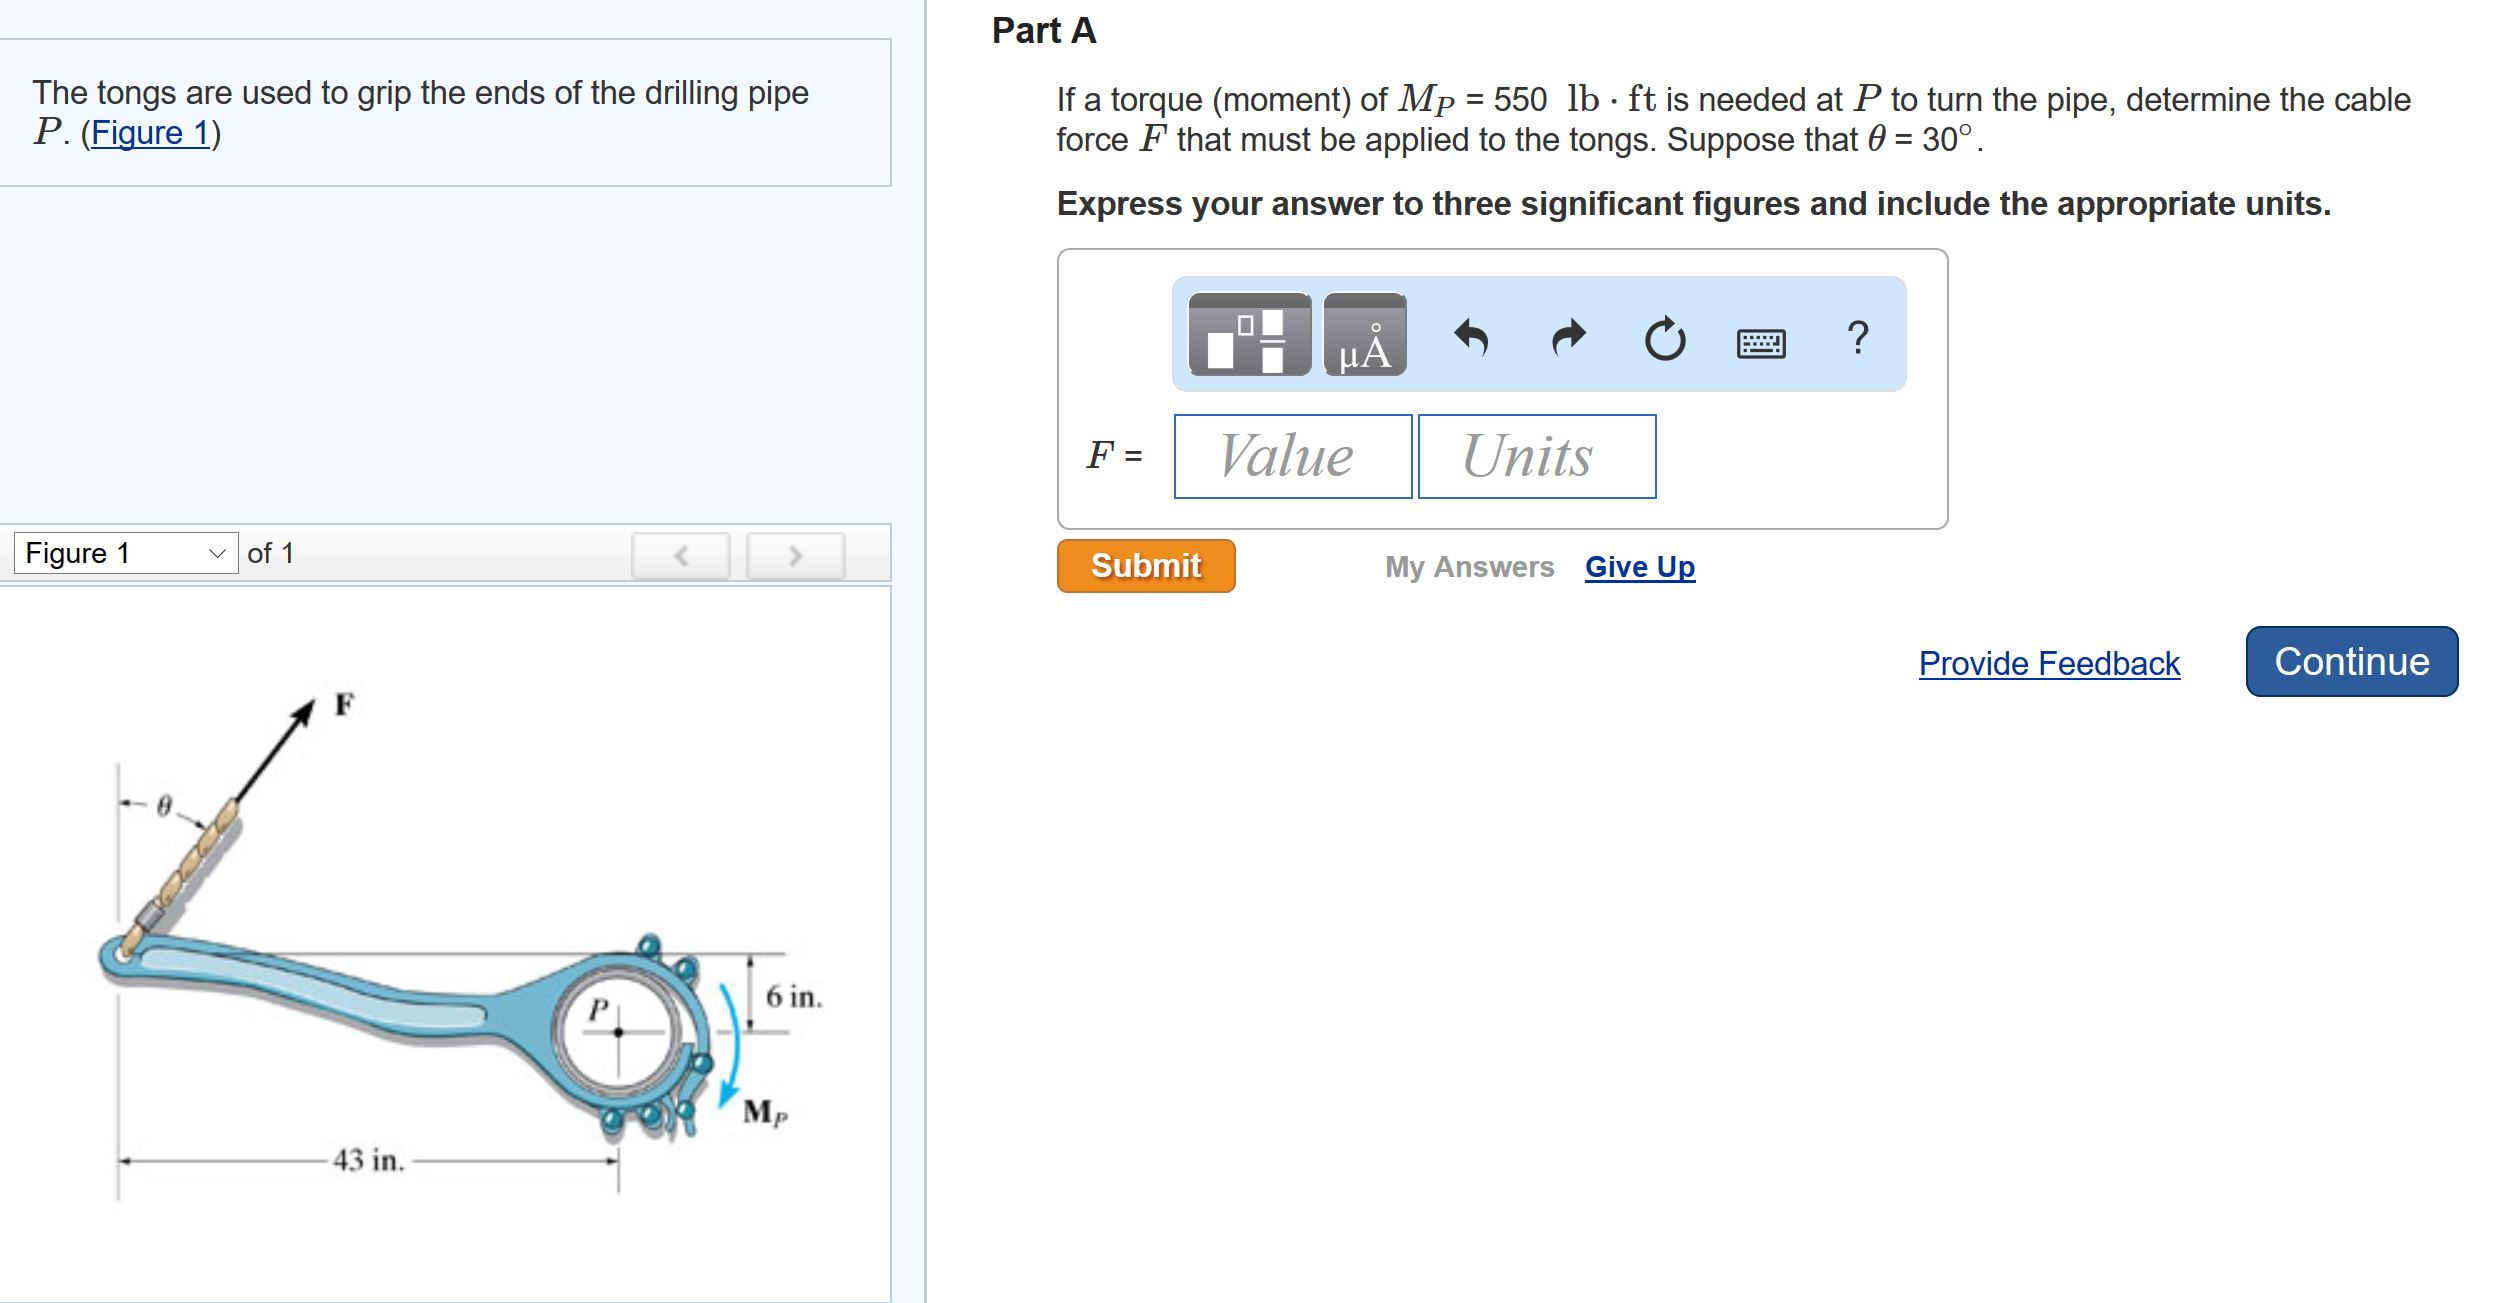The width and height of the screenshot is (2500, 1303).
Task: Open the Figure 1 dropdown
Action: pos(126,553)
